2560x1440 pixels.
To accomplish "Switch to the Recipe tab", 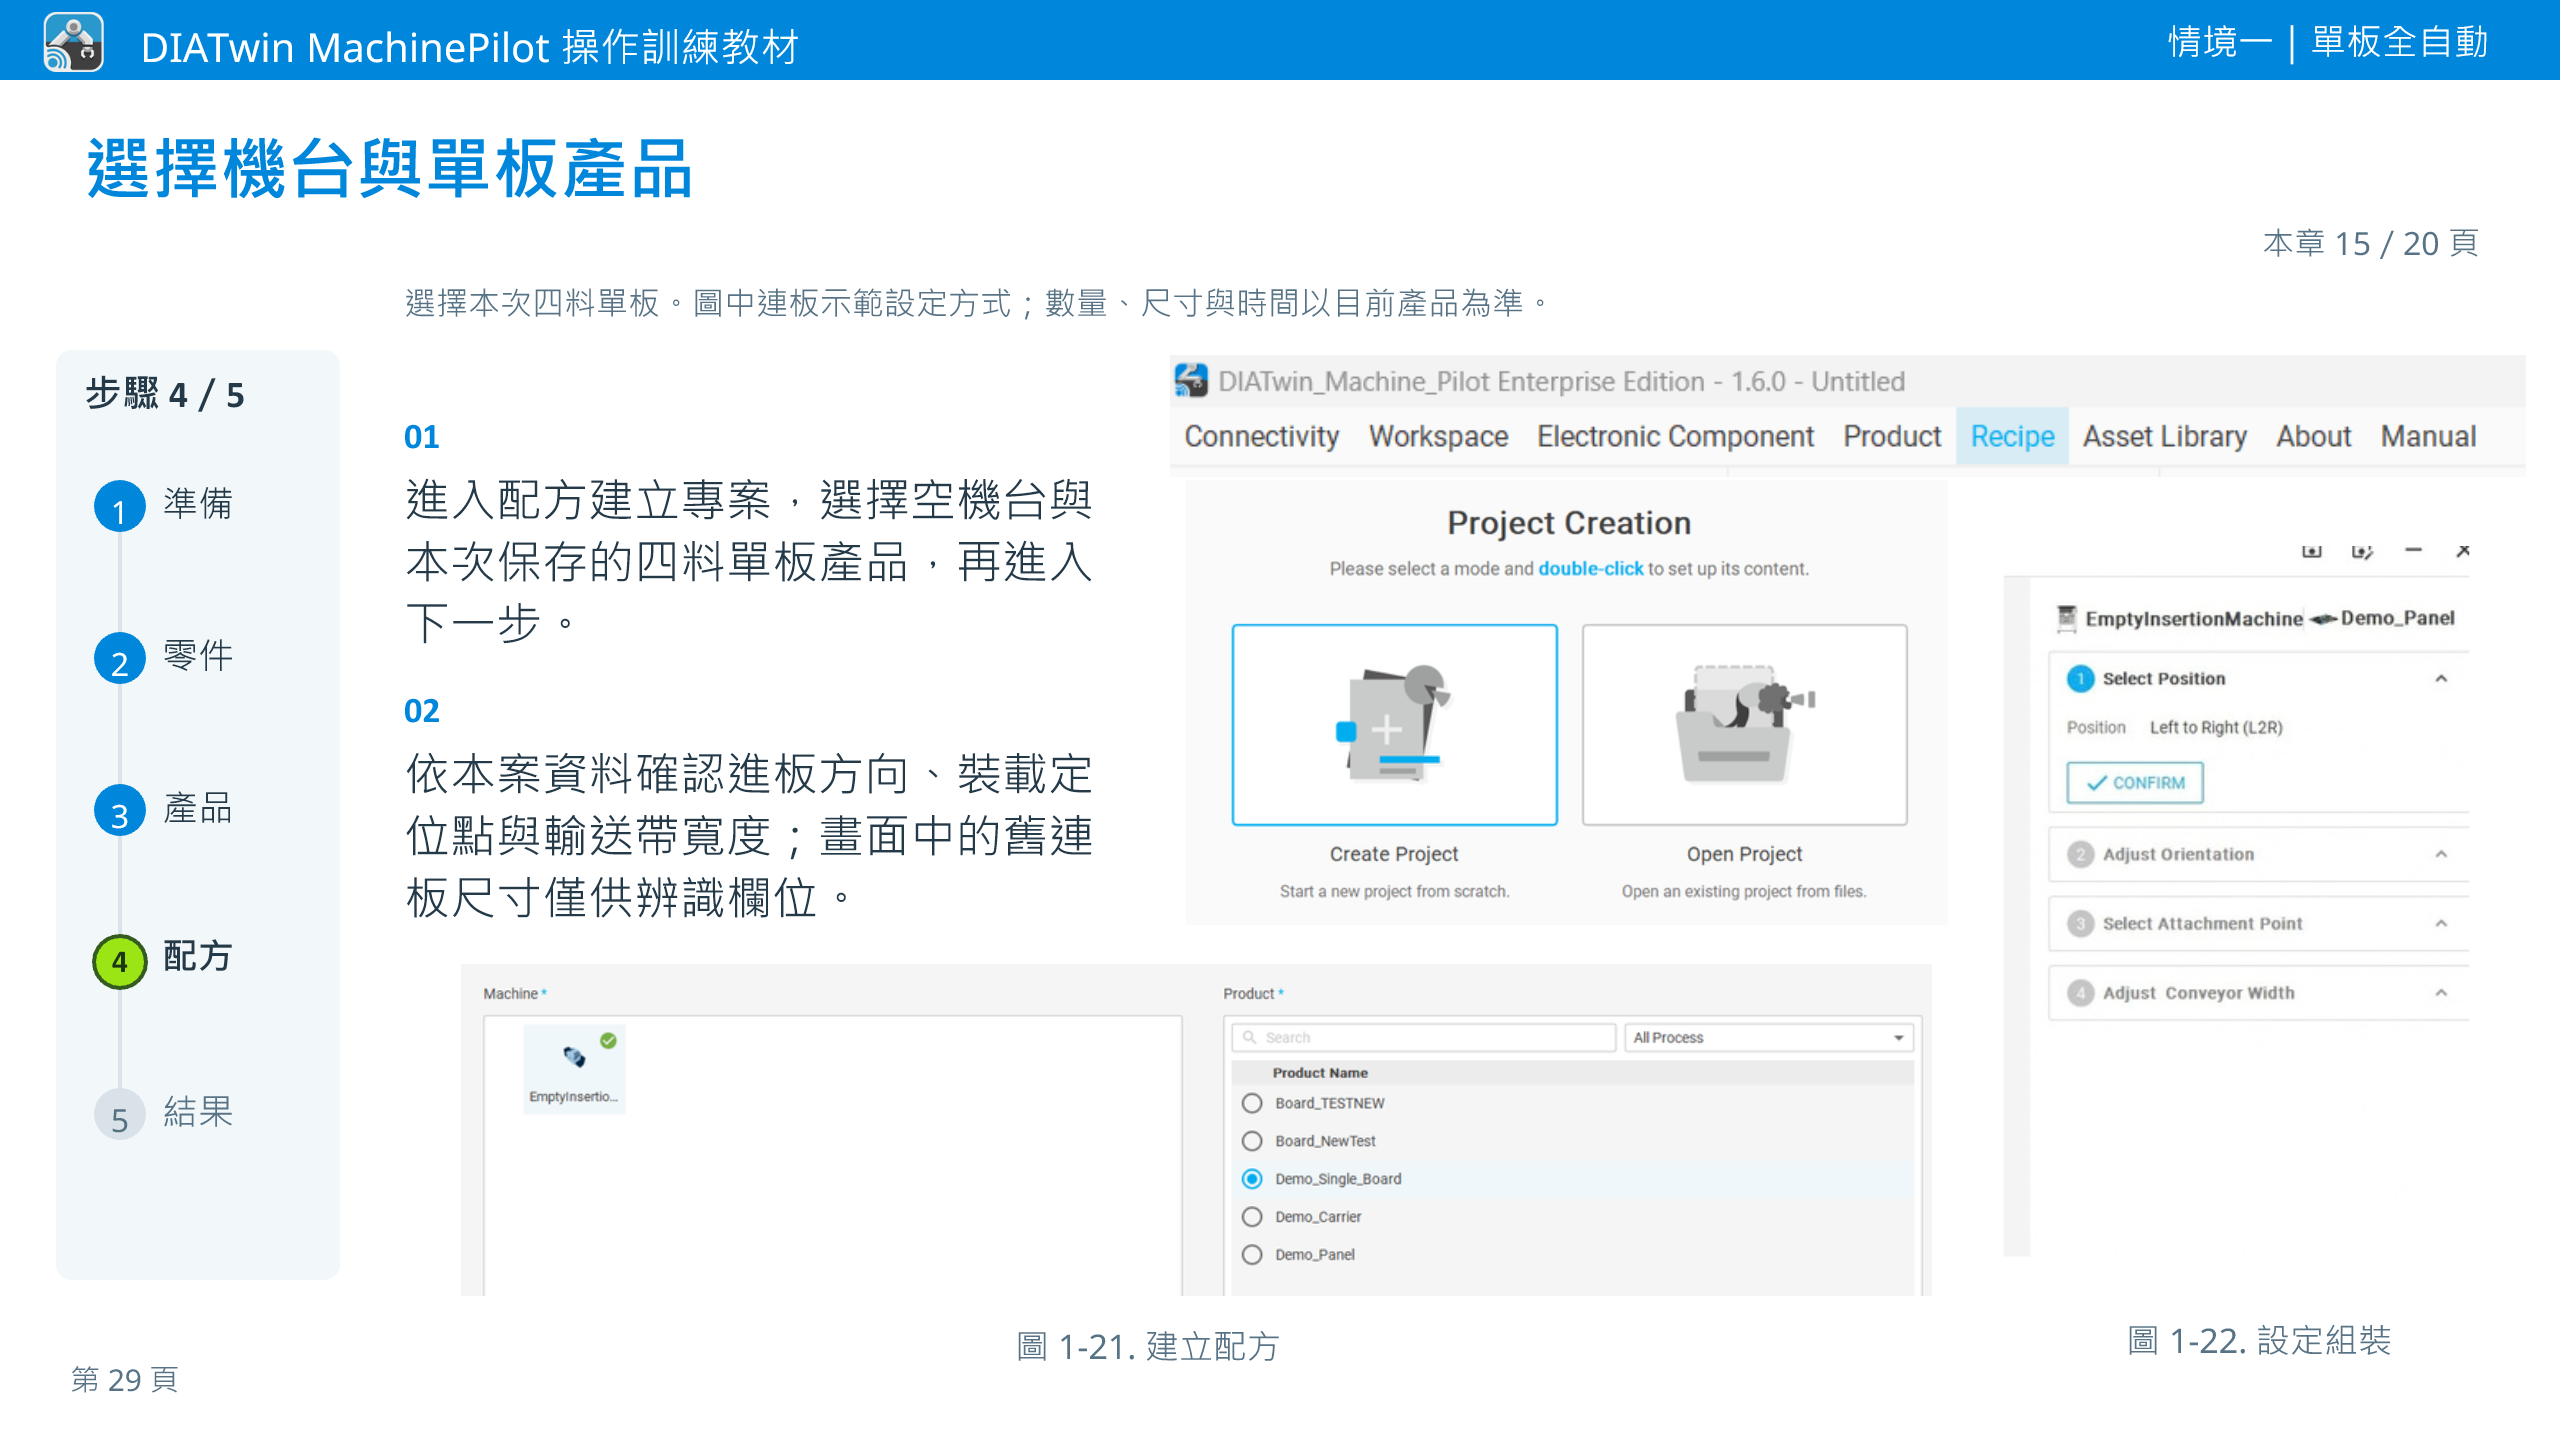I will (2012, 436).
